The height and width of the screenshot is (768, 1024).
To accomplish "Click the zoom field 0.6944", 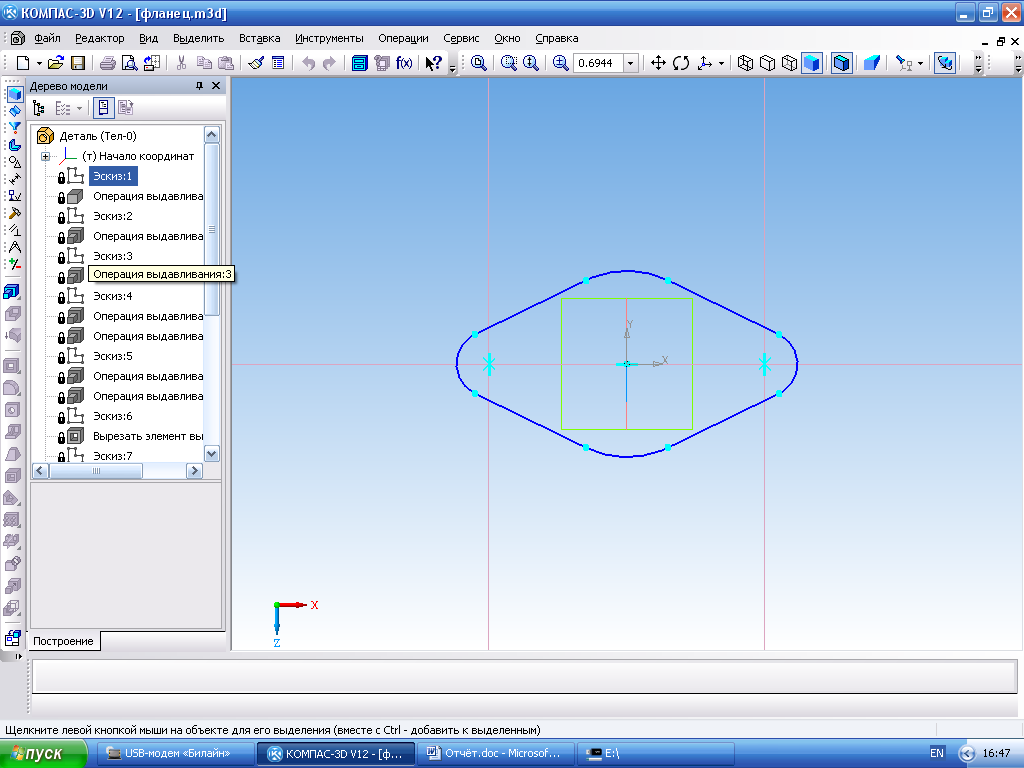I will (x=598, y=63).
